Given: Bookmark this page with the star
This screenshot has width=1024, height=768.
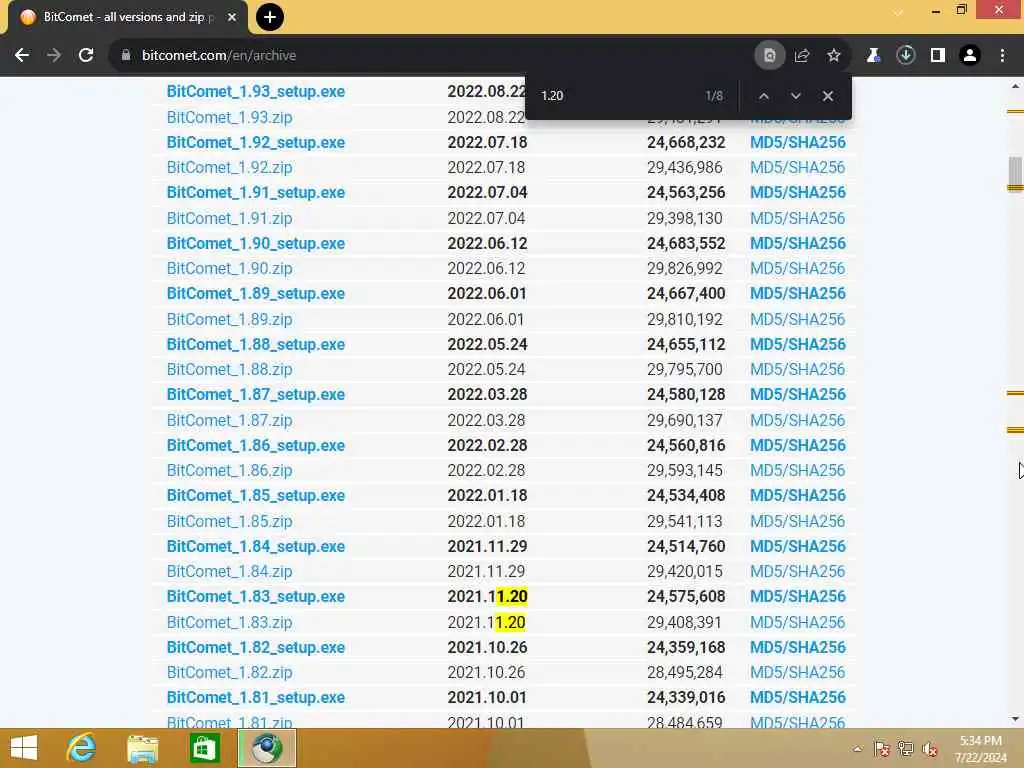Looking at the screenshot, I should coord(834,56).
